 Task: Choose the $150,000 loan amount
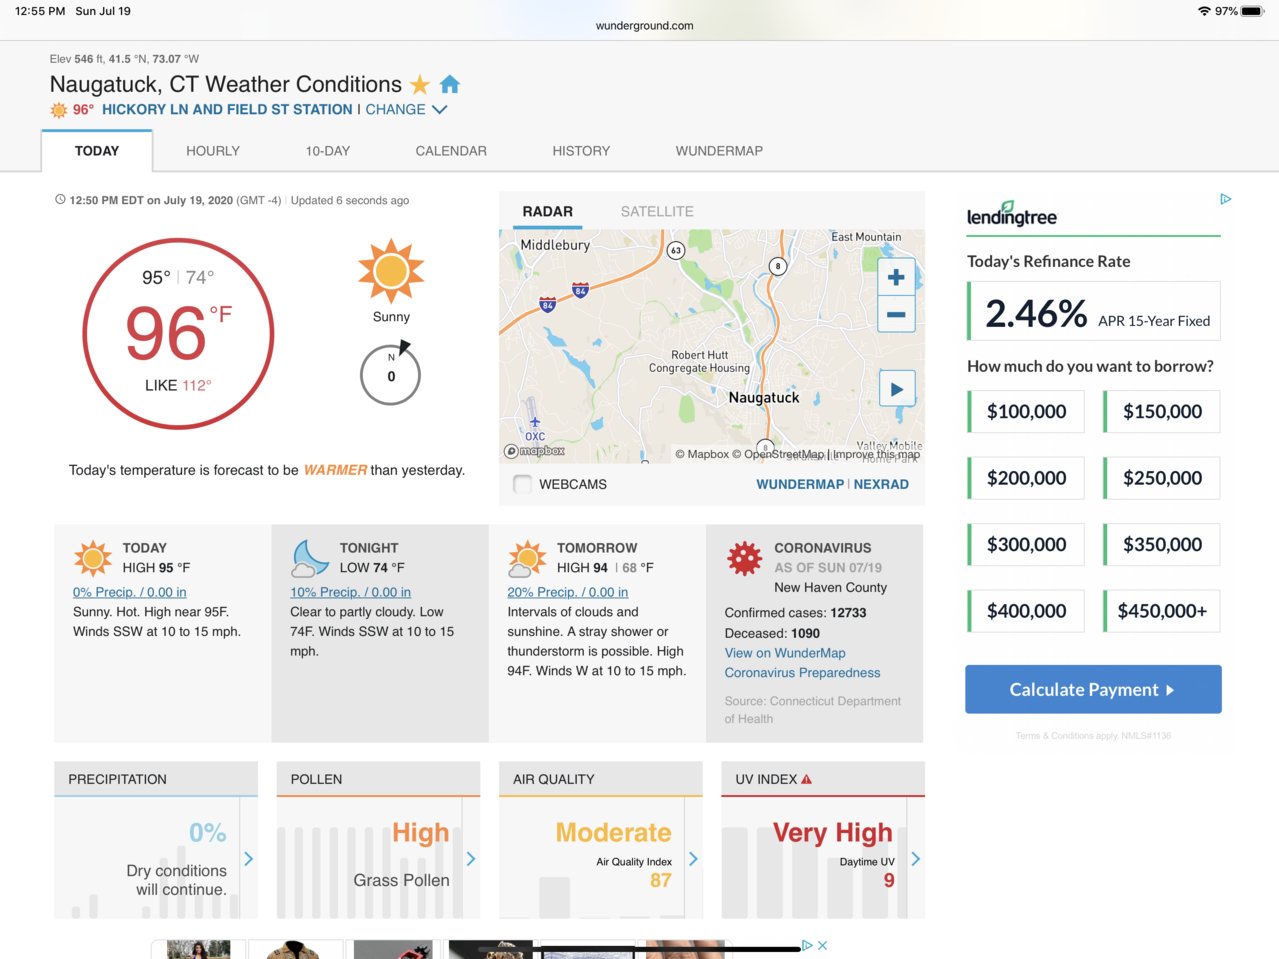click(1162, 411)
